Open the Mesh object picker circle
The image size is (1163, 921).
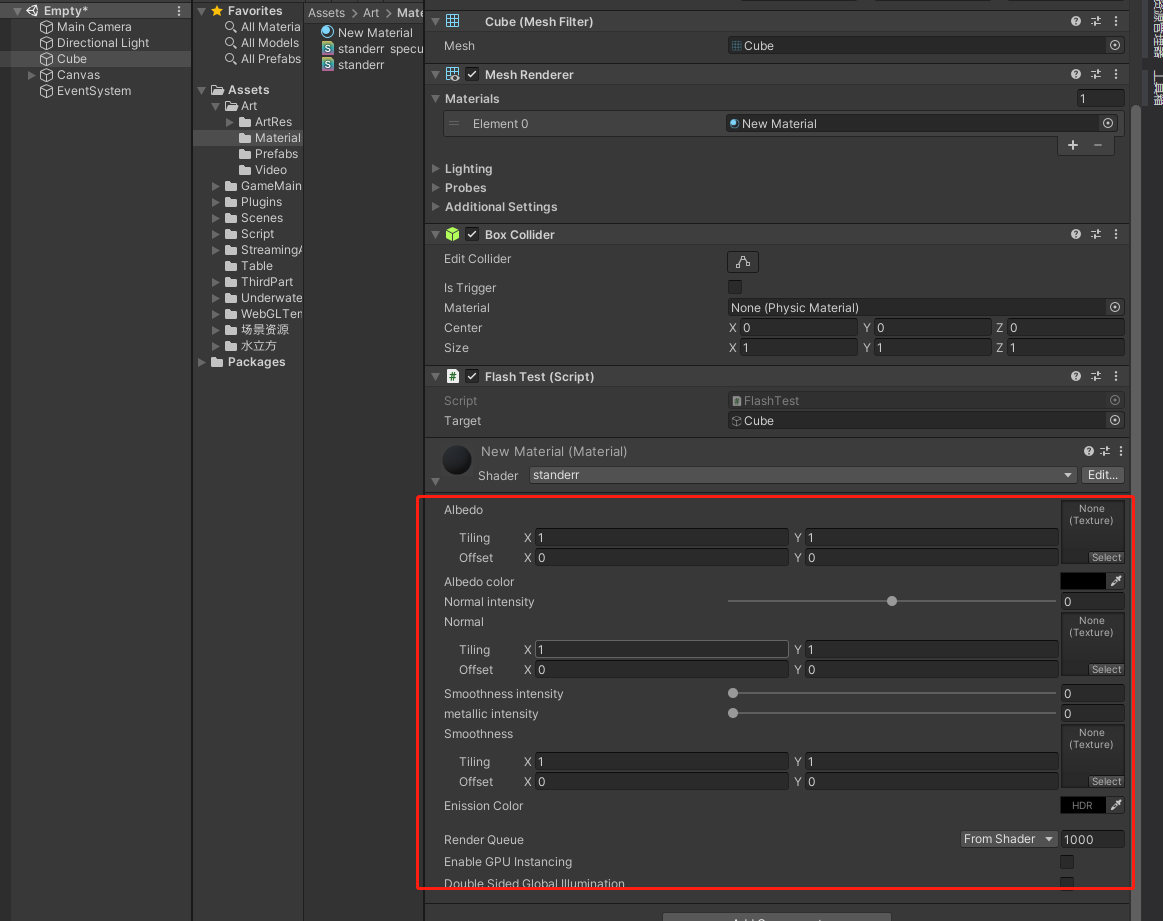click(1115, 46)
